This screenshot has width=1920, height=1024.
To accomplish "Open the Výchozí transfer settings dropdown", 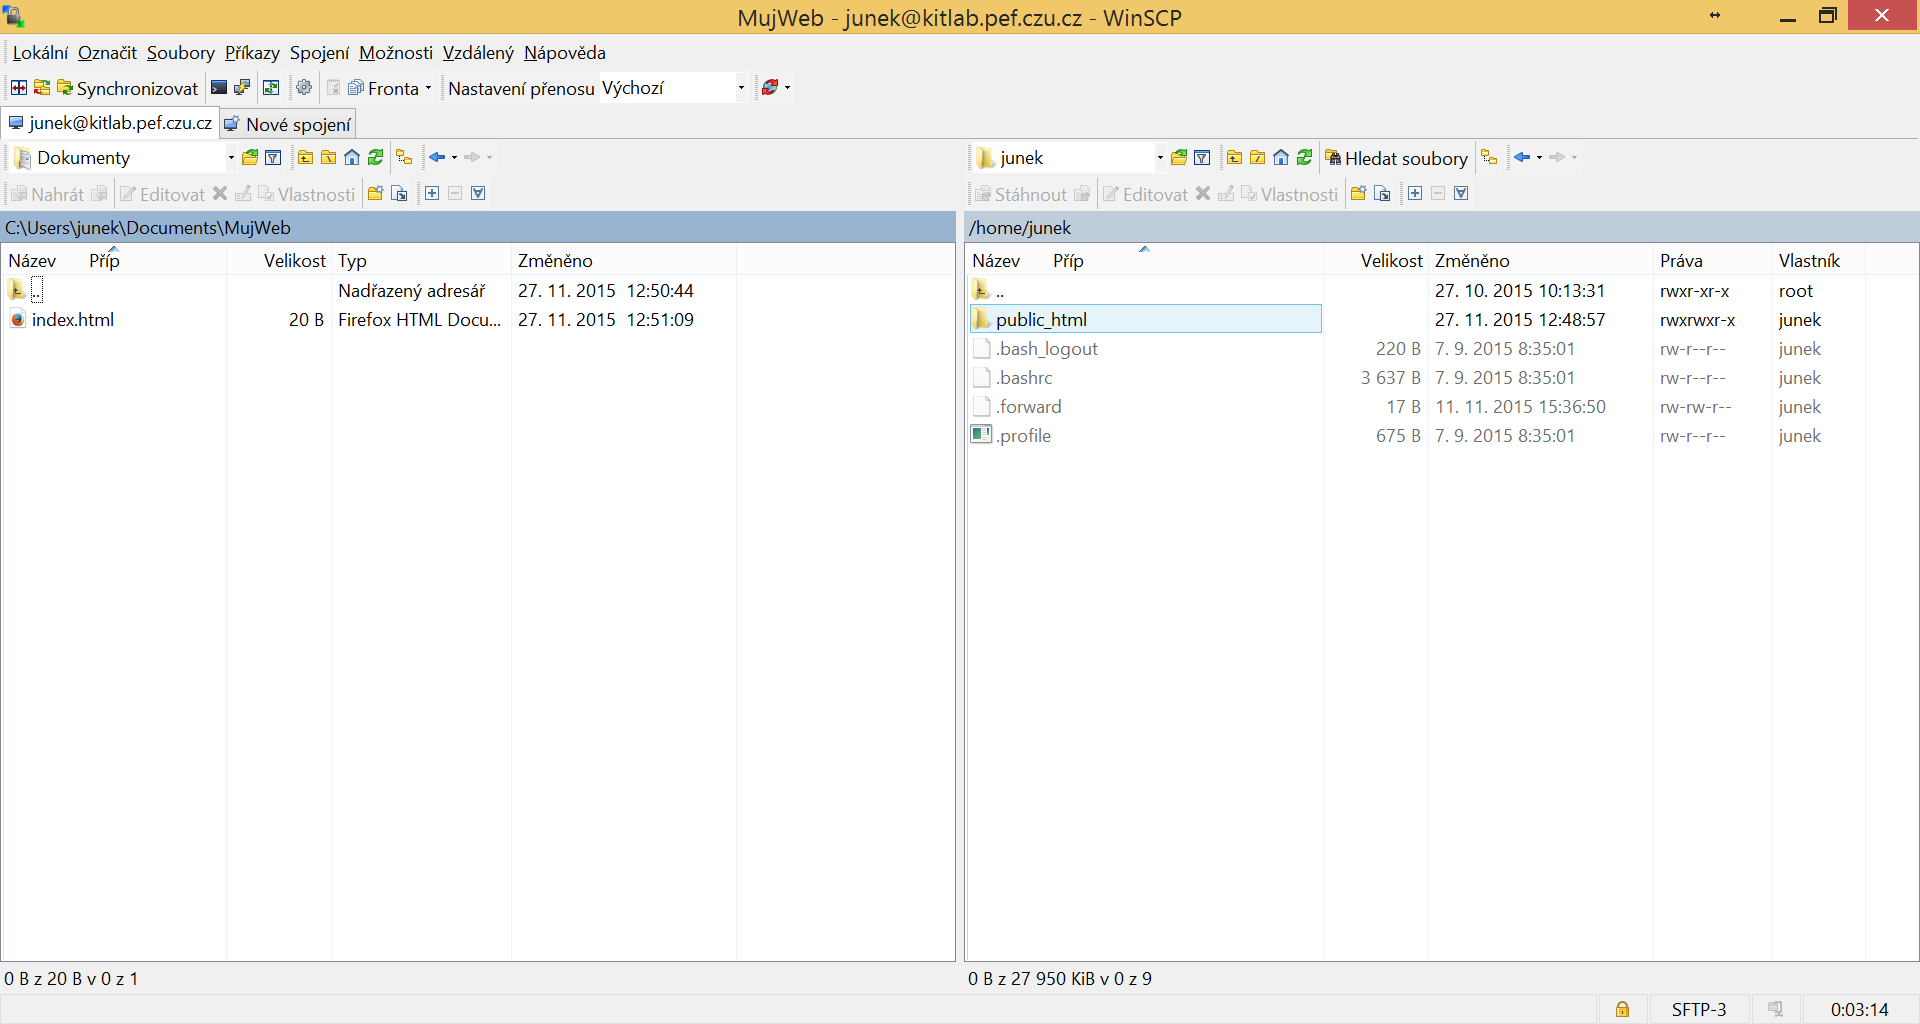I will tap(740, 88).
